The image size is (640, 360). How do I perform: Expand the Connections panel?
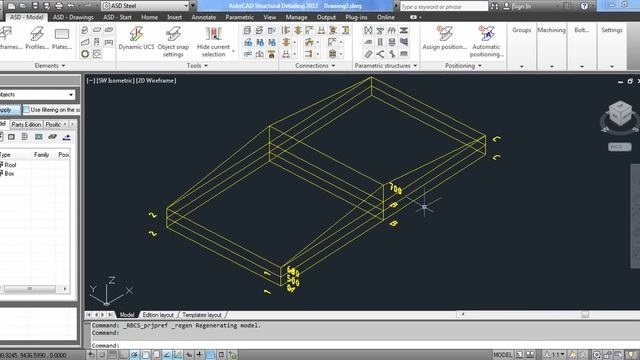click(315, 66)
